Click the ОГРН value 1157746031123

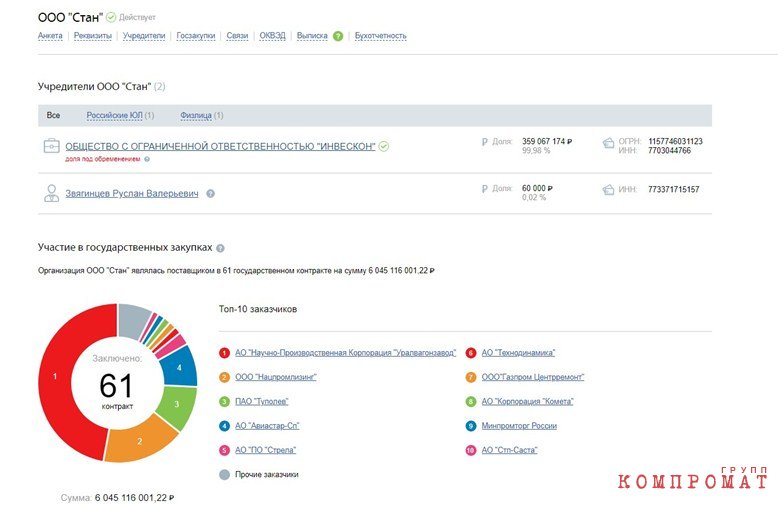pyautogui.click(x=675, y=141)
